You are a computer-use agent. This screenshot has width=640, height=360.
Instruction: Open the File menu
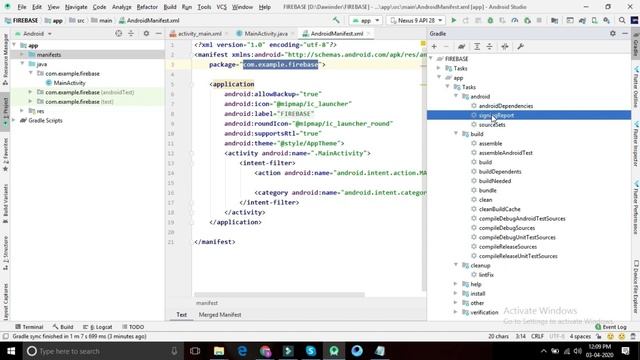[x=22, y=7]
